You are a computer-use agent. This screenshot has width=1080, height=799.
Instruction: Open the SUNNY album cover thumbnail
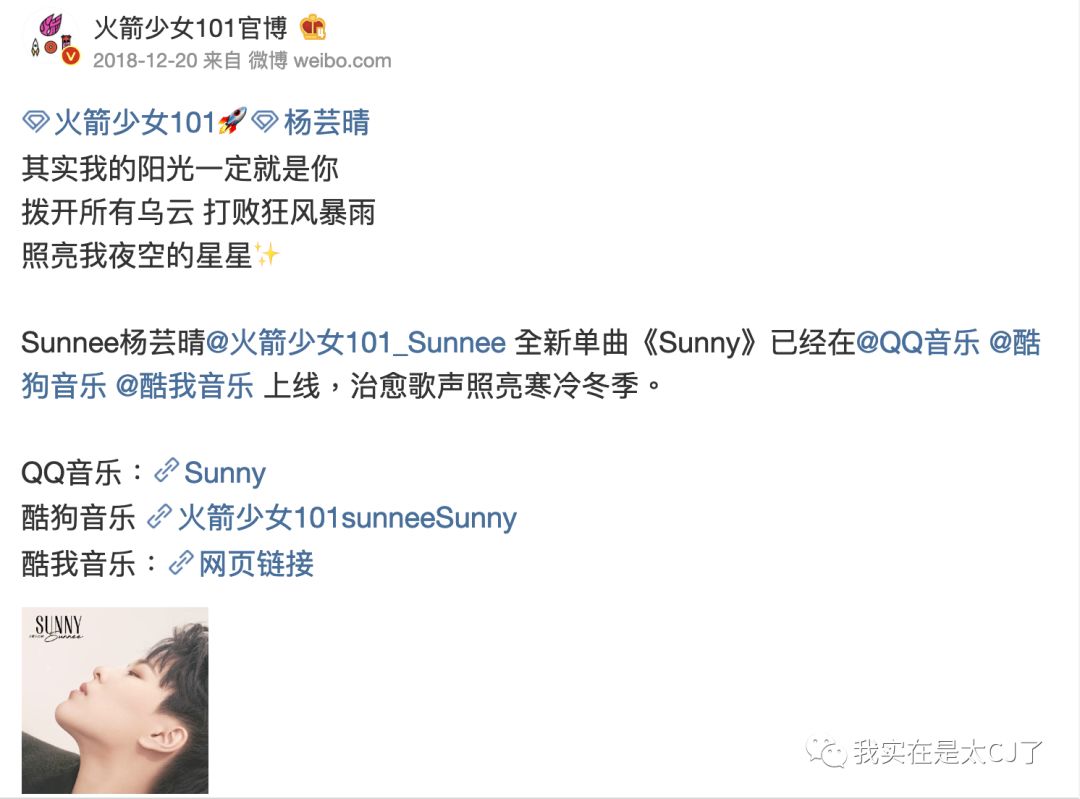[115, 700]
